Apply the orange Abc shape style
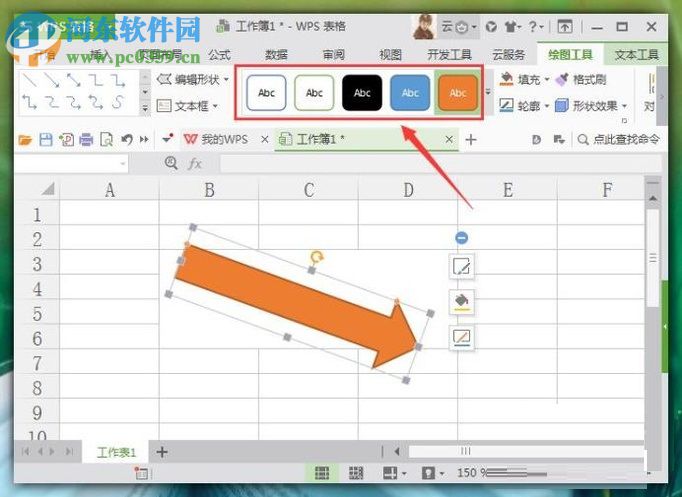The image size is (682, 497). [458, 93]
